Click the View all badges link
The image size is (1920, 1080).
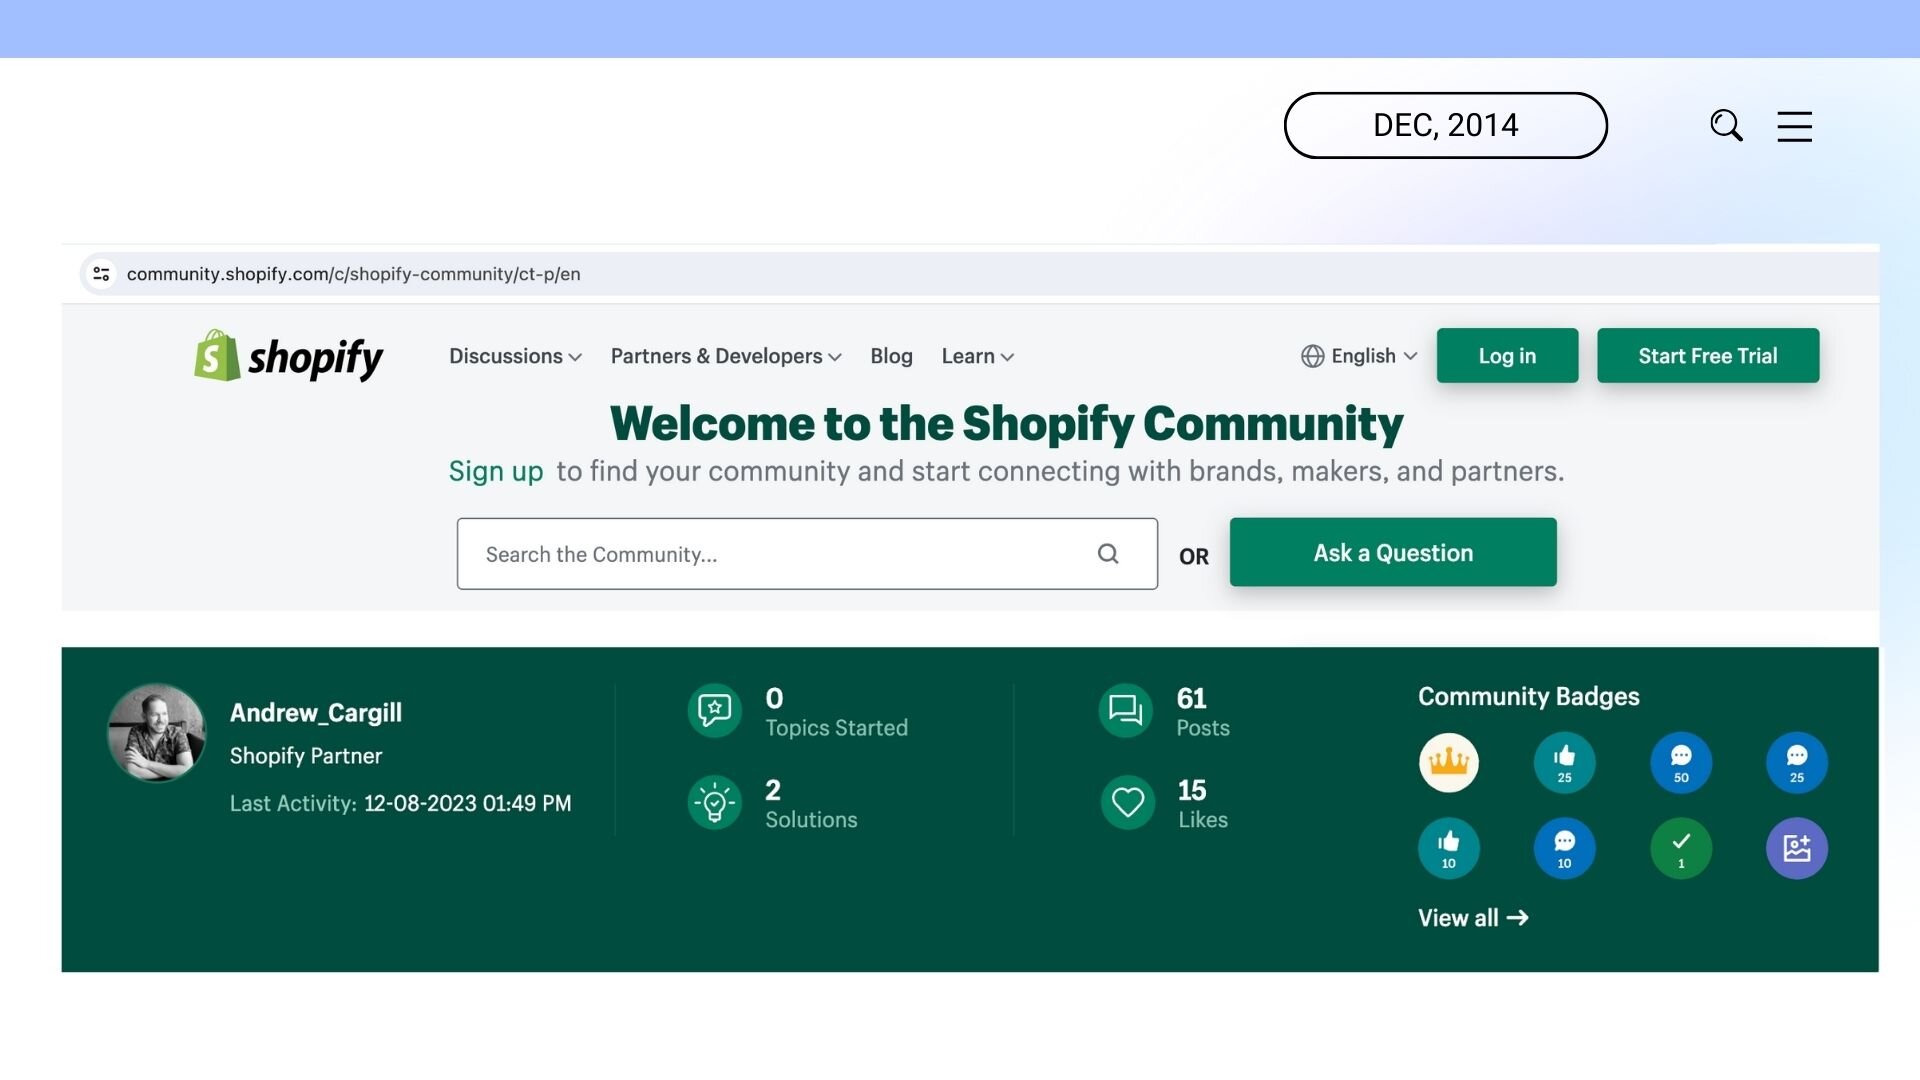coord(1472,918)
